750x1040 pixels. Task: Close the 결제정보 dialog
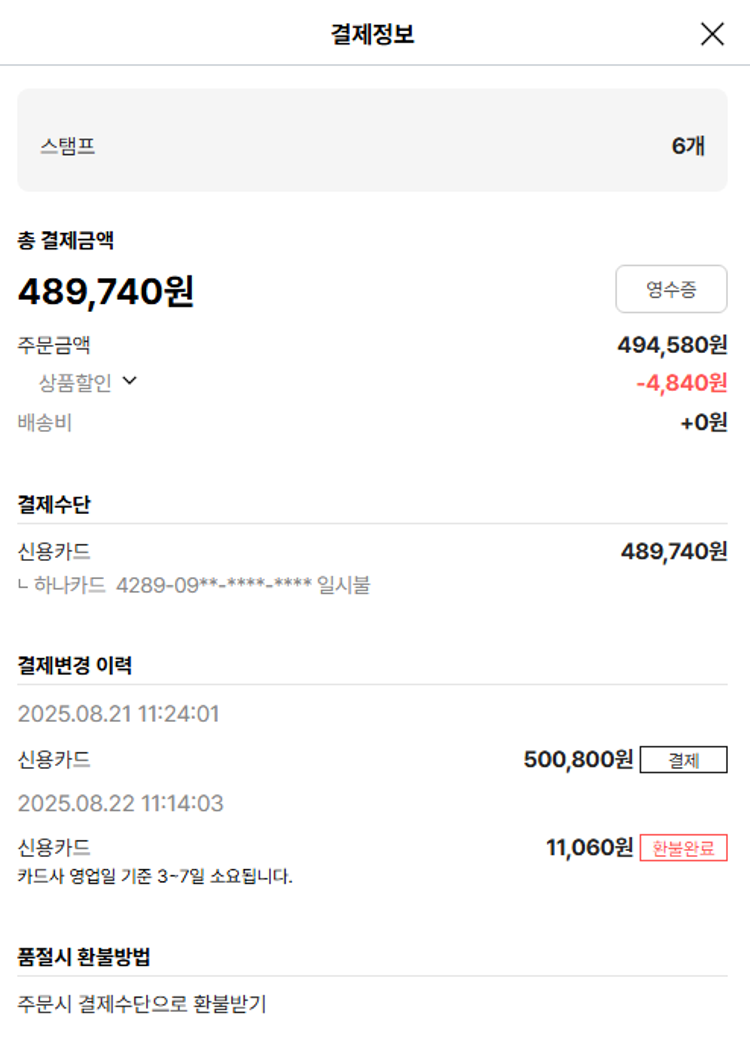(712, 34)
